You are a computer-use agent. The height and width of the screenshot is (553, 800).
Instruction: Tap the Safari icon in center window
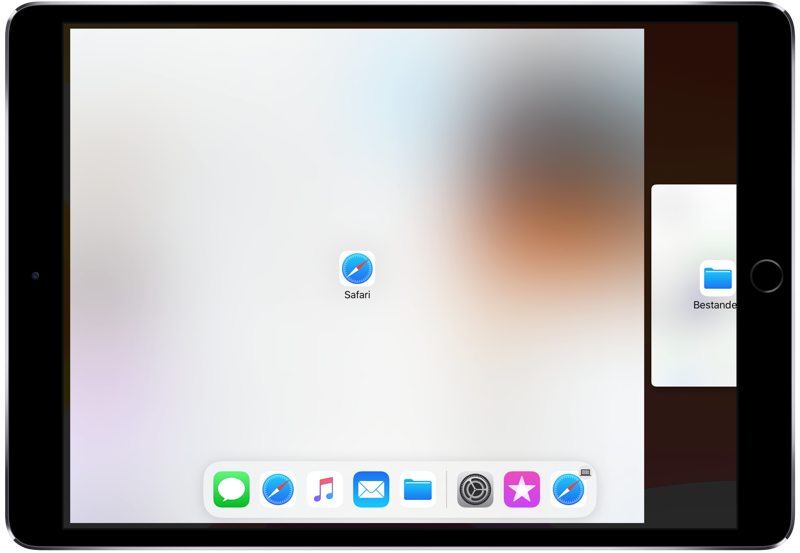[x=357, y=268]
